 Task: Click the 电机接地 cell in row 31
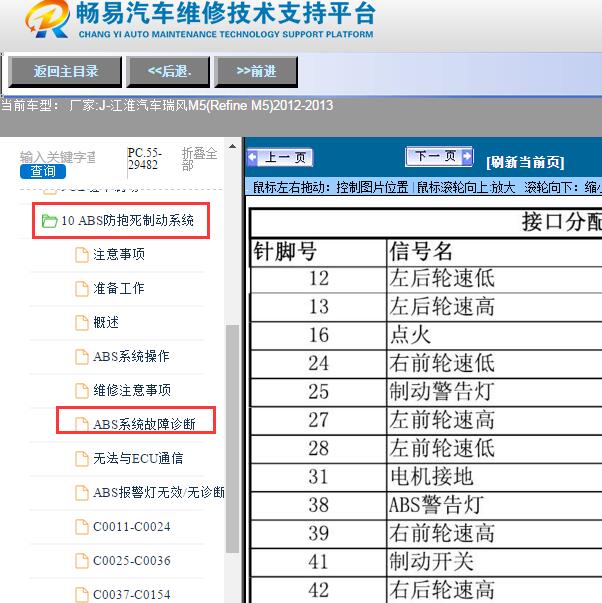pyautogui.click(x=431, y=476)
